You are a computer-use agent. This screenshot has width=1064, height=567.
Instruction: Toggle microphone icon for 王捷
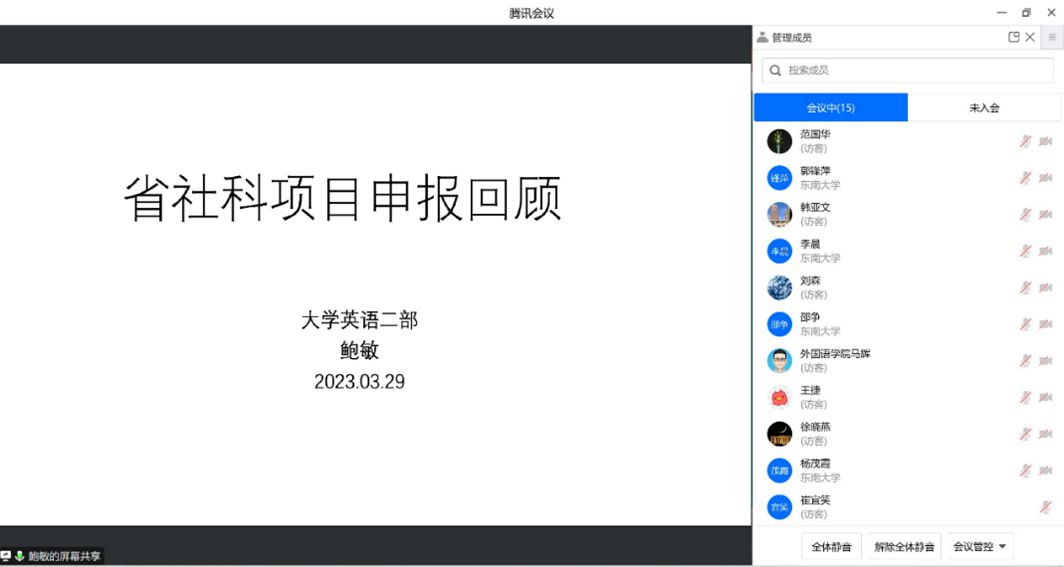pos(1025,397)
